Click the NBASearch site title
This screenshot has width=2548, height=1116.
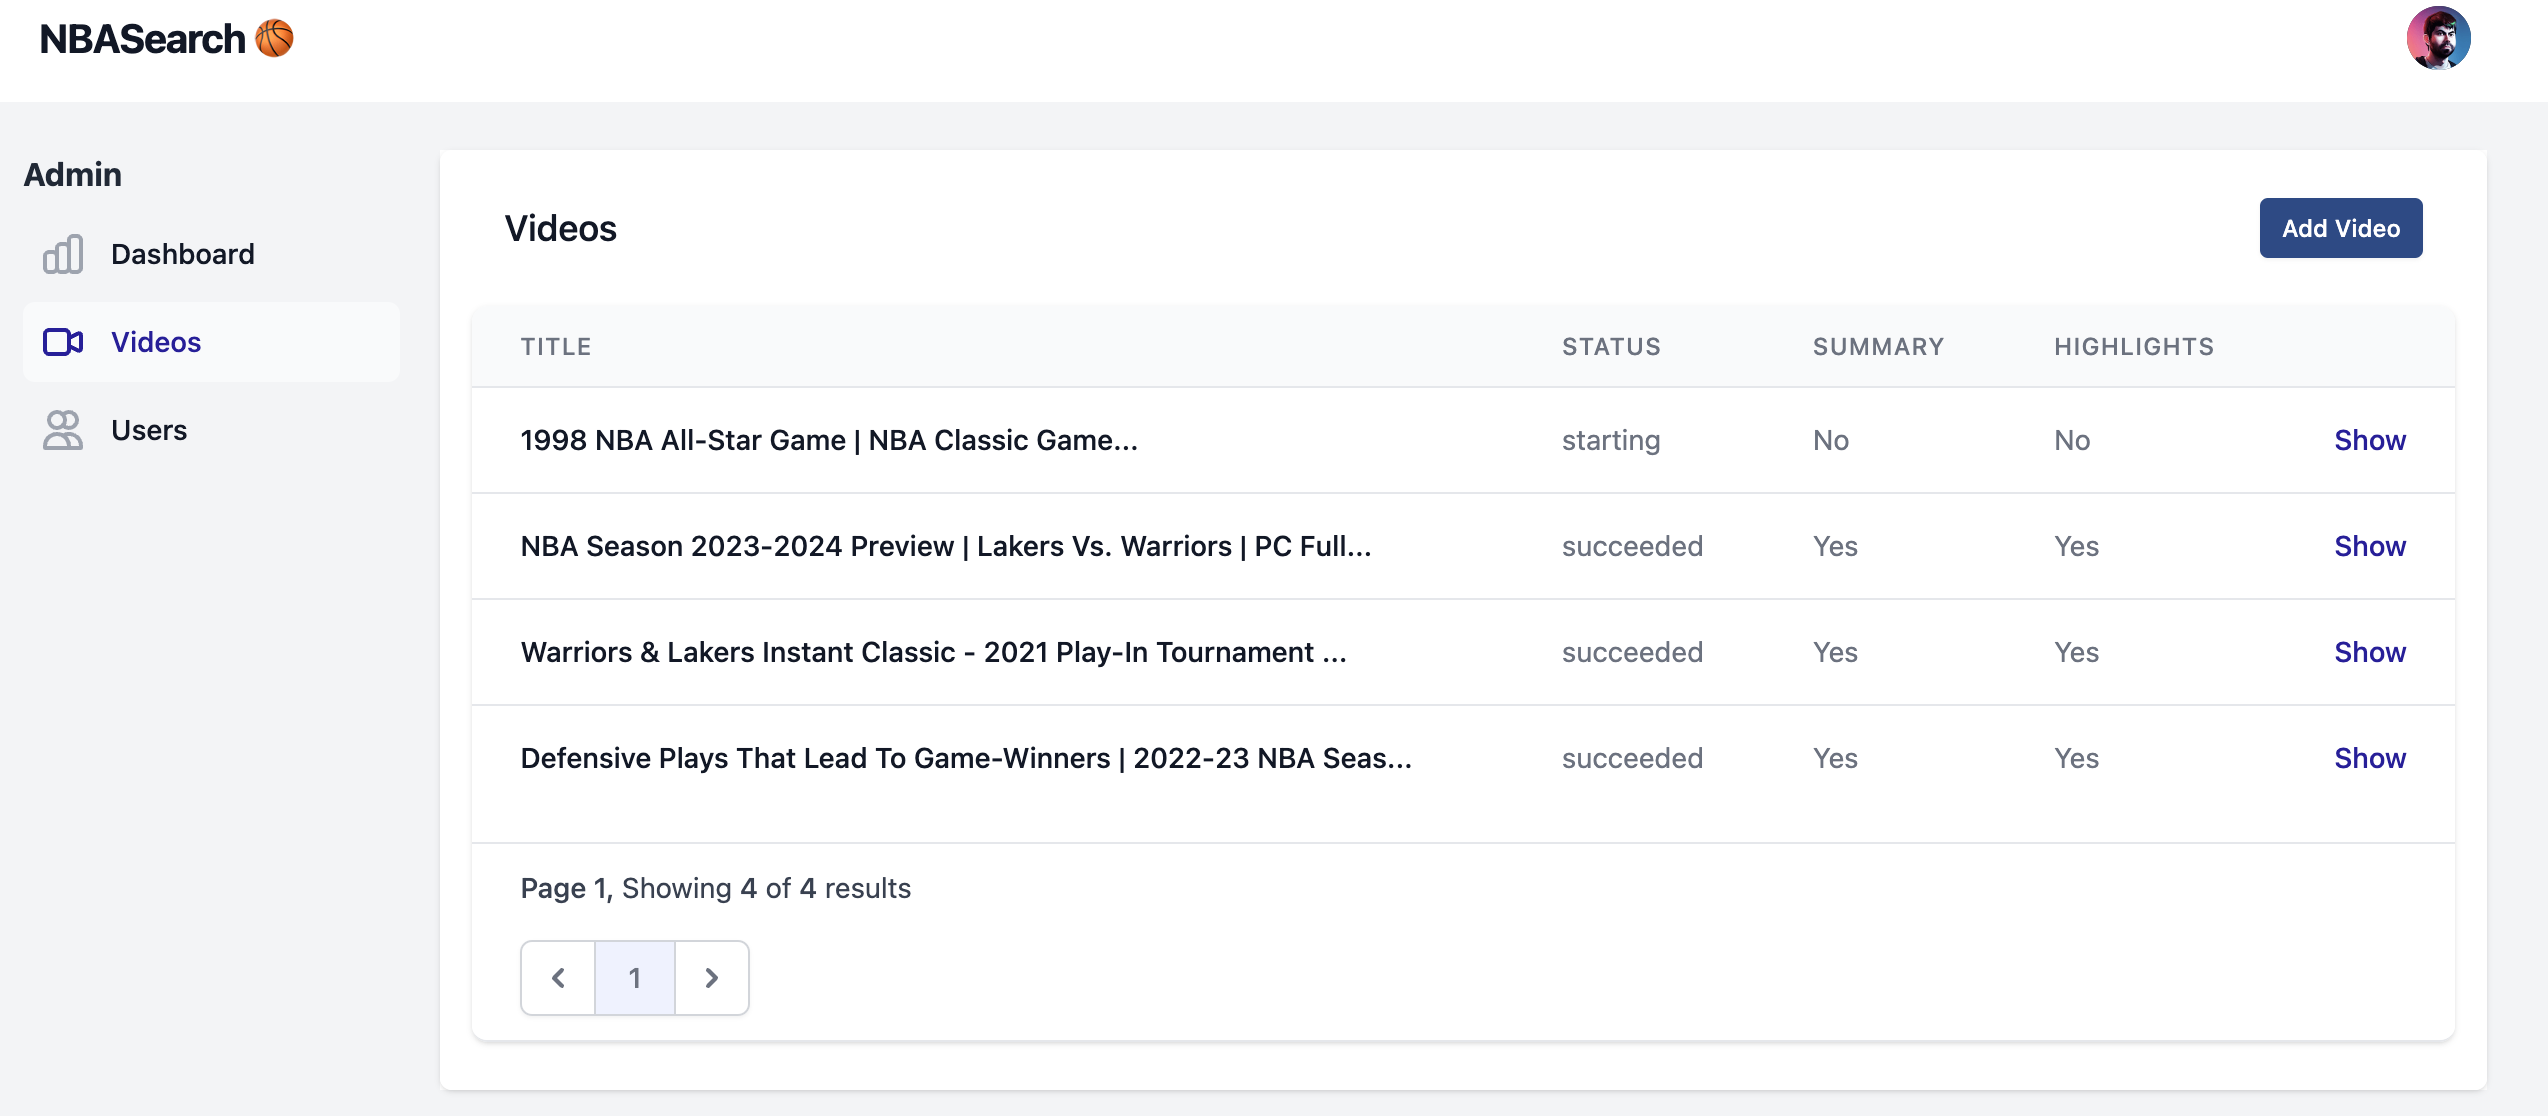coord(142,39)
